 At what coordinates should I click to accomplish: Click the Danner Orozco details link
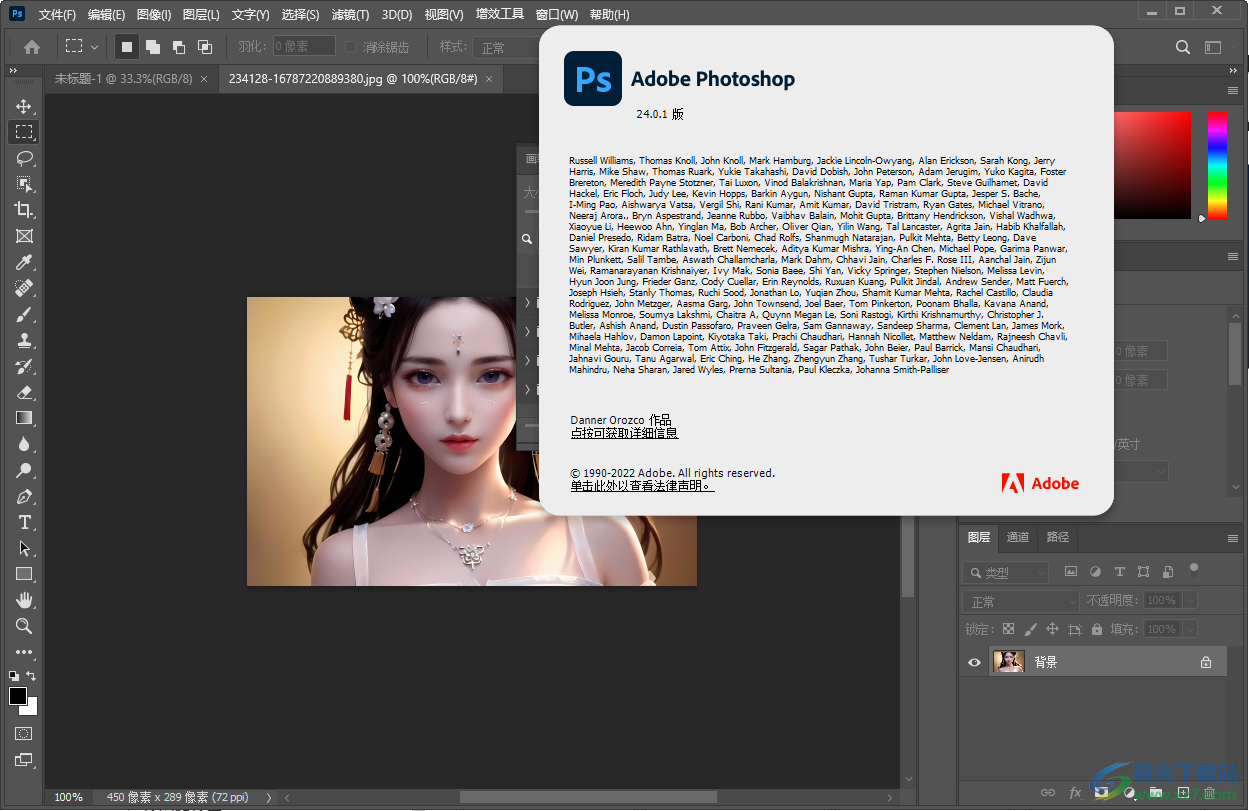[623, 432]
